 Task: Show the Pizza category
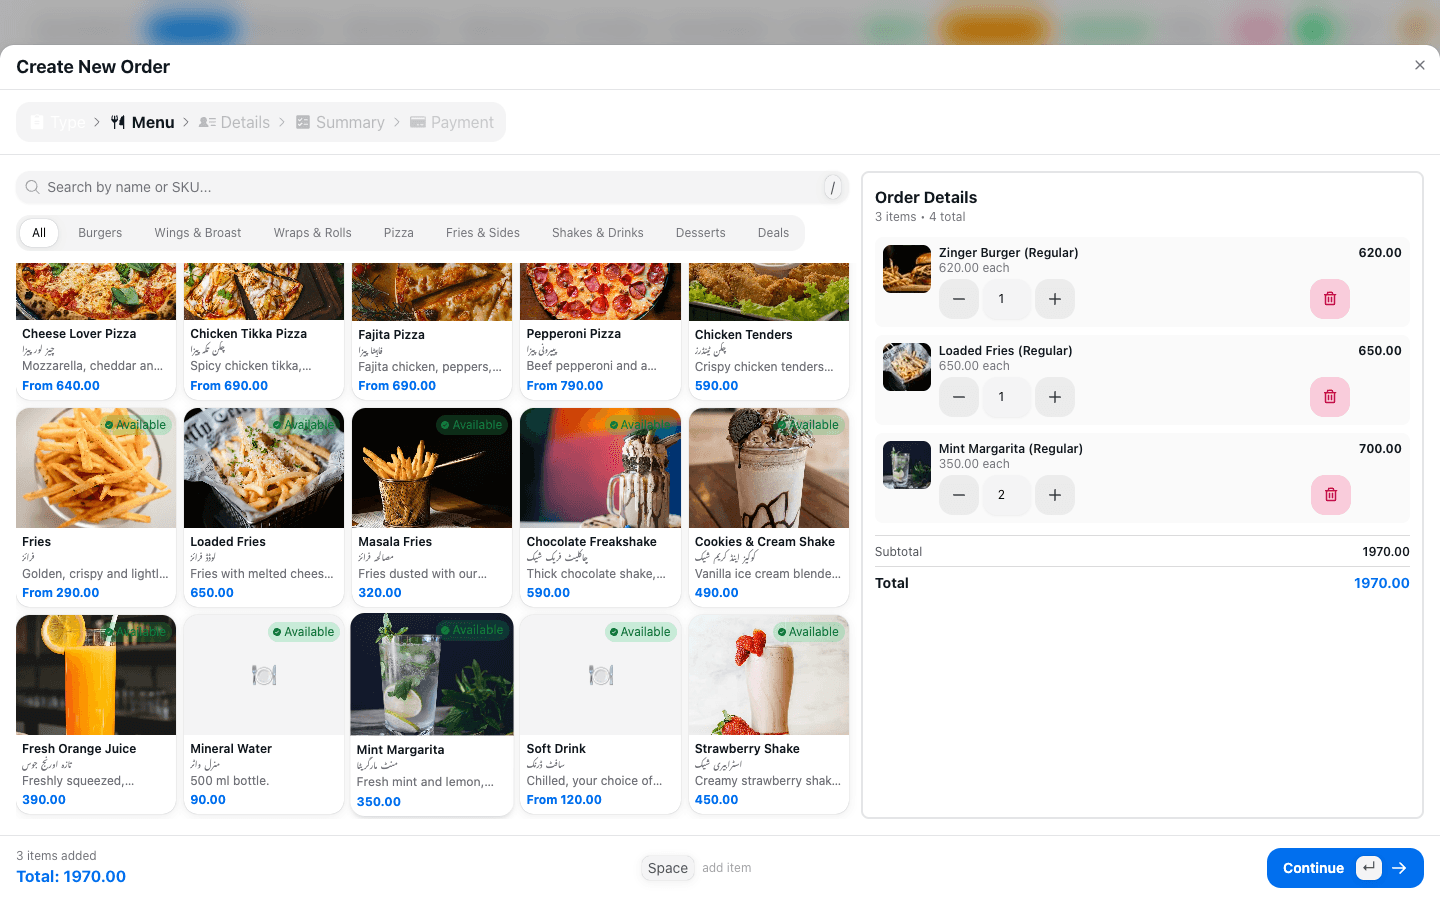(x=398, y=233)
